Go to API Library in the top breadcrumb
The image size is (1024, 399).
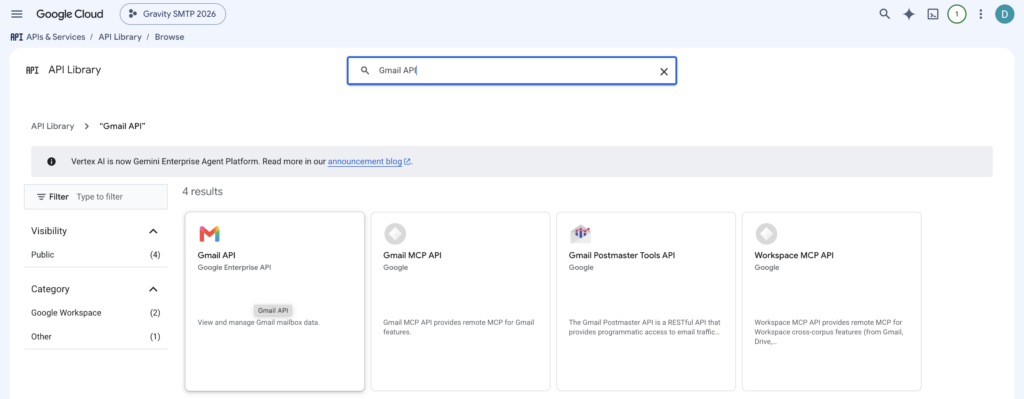[x=120, y=37]
